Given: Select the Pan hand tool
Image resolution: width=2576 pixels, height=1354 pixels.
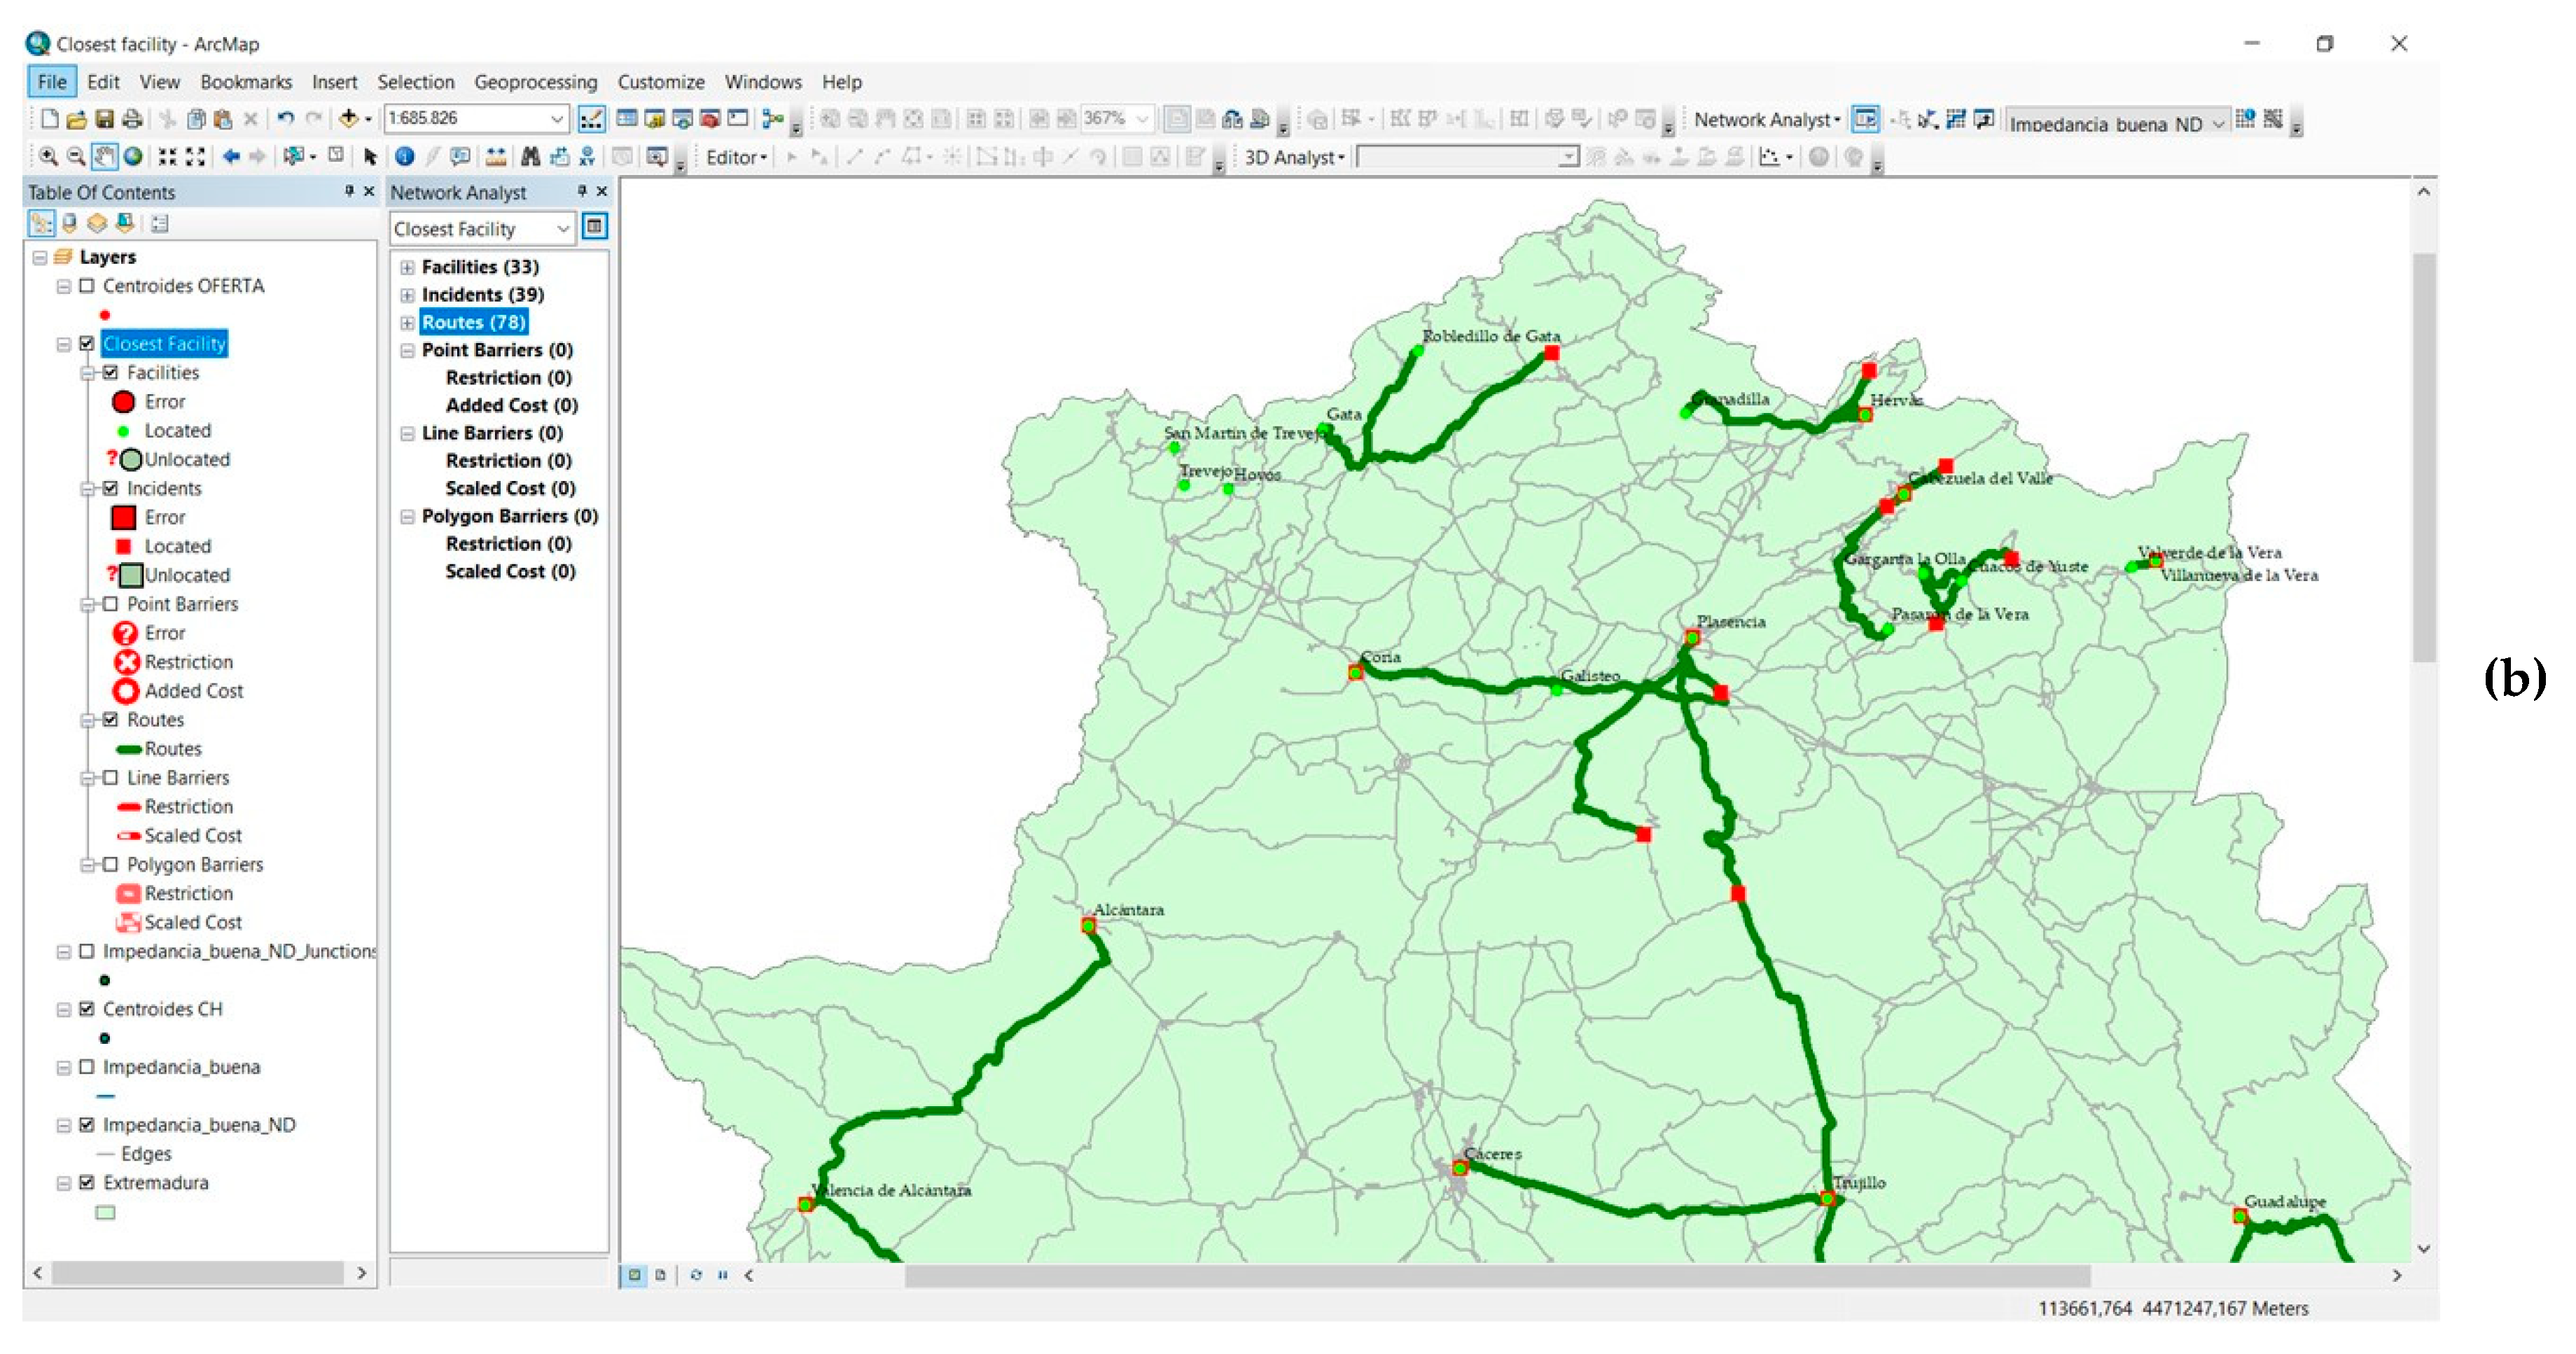Looking at the screenshot, I should click(104, 156).
